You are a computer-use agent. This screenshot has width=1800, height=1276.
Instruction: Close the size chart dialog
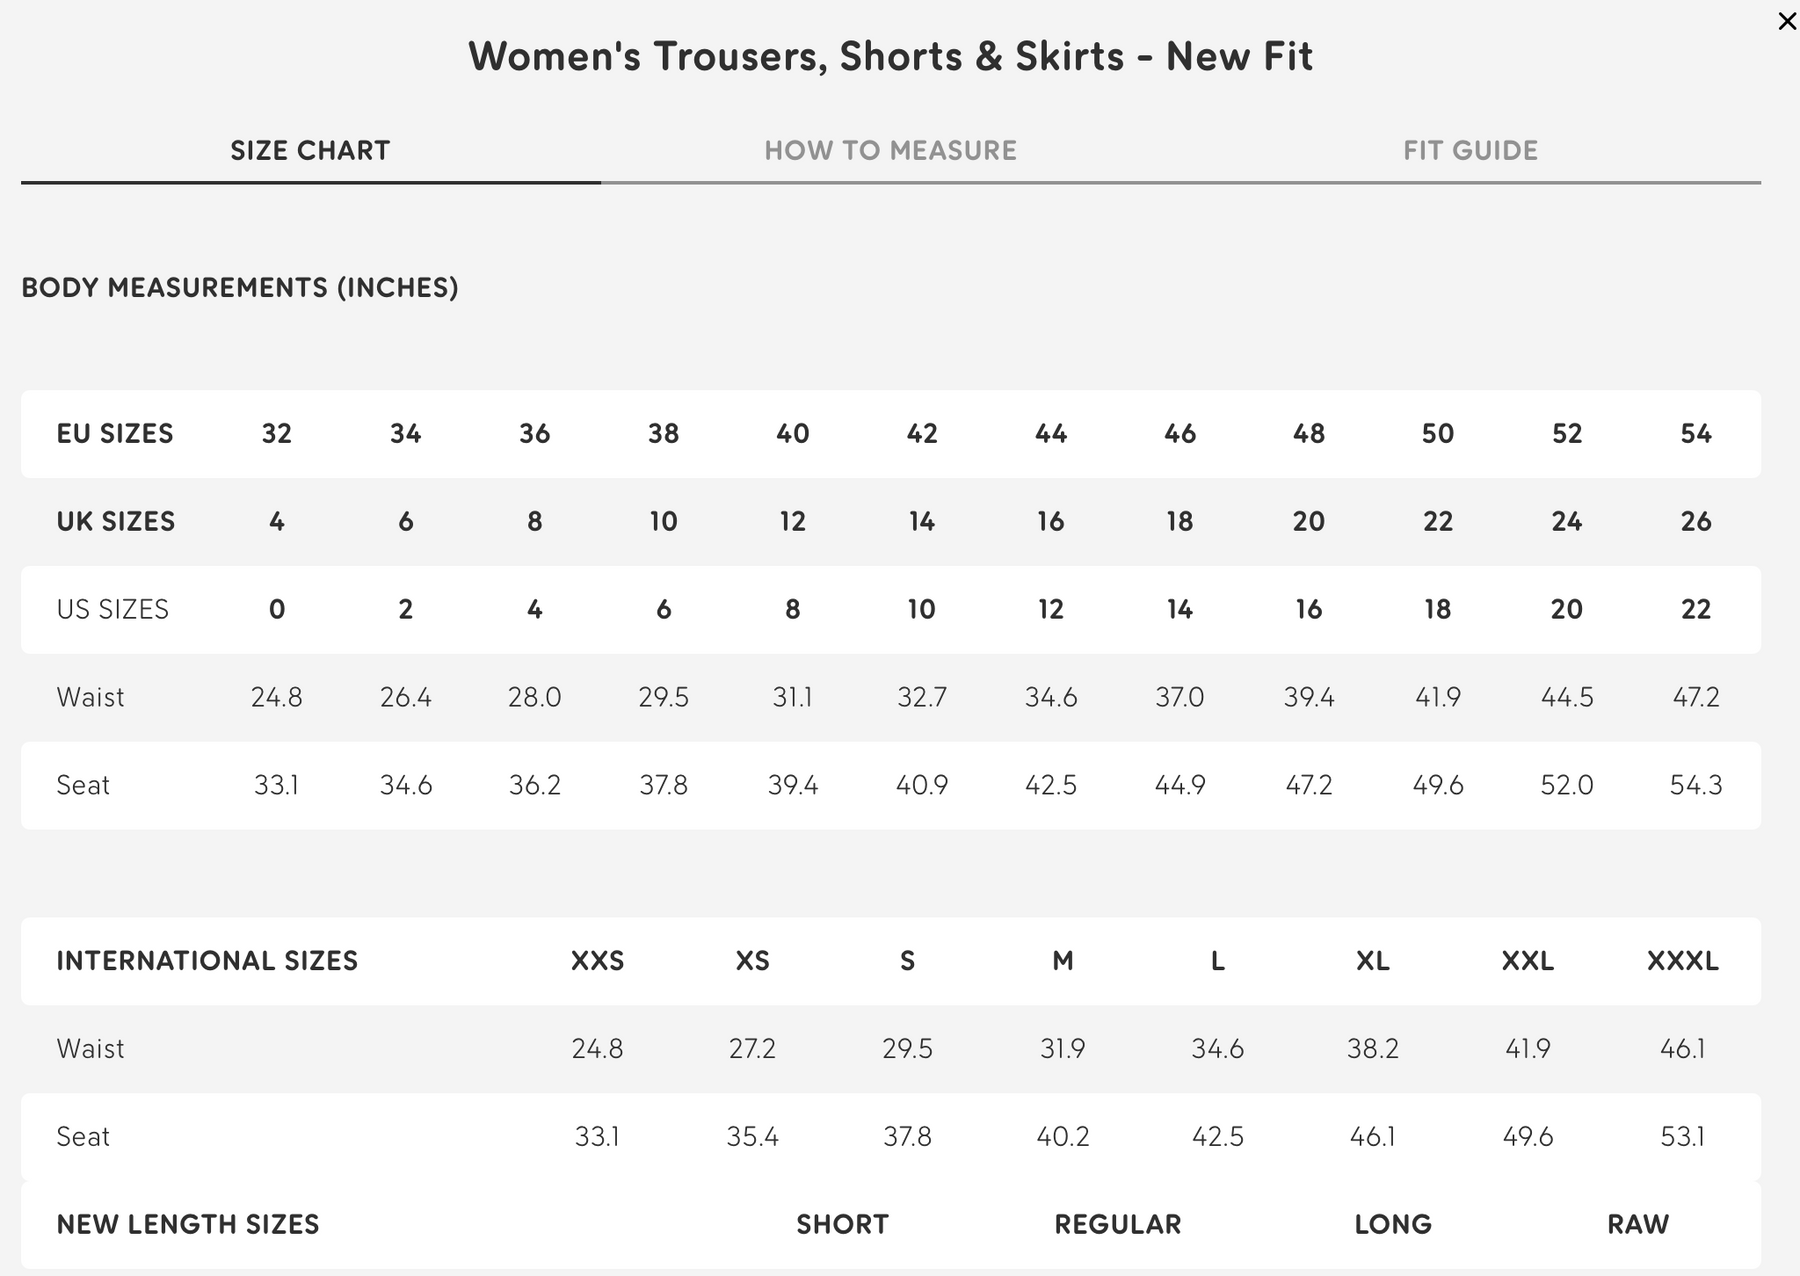[1786, 21]
